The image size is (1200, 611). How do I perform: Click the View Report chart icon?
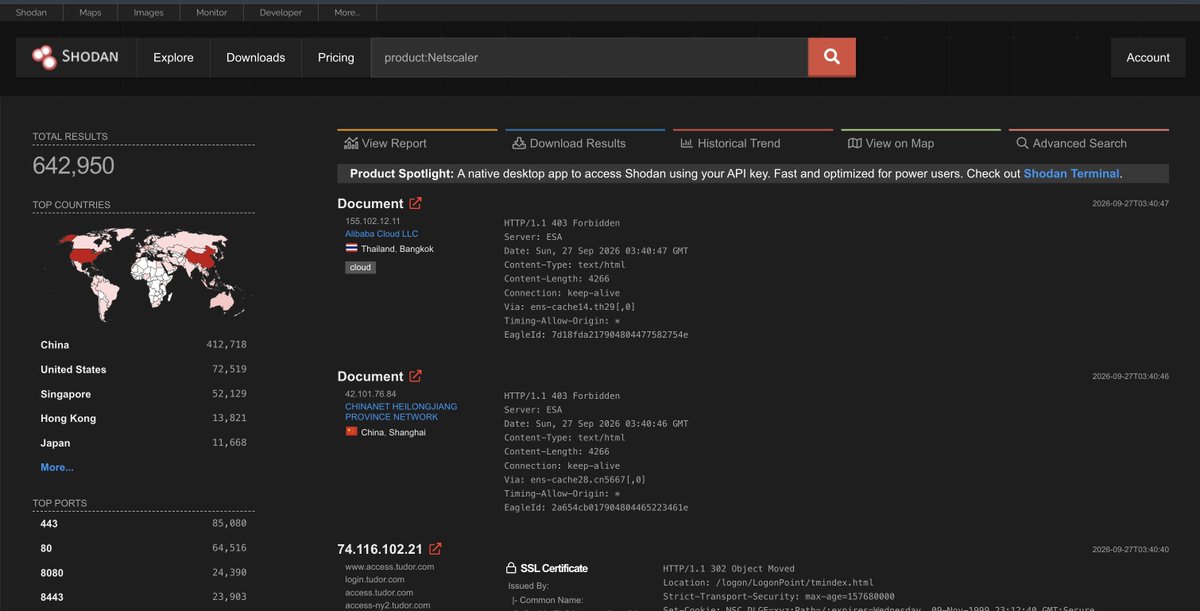coord(350,143)
